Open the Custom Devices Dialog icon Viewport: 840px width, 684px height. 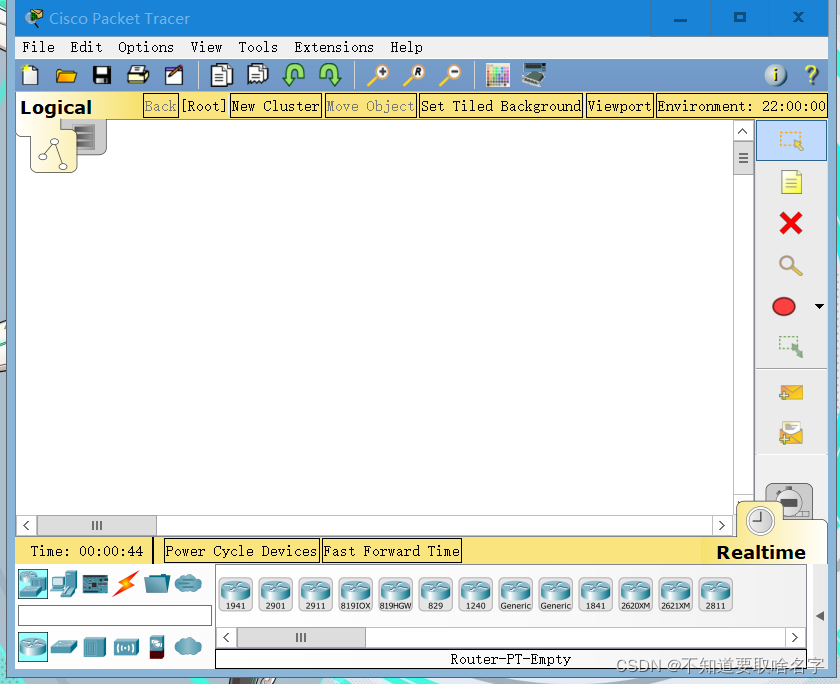click(x=534, y=74)
